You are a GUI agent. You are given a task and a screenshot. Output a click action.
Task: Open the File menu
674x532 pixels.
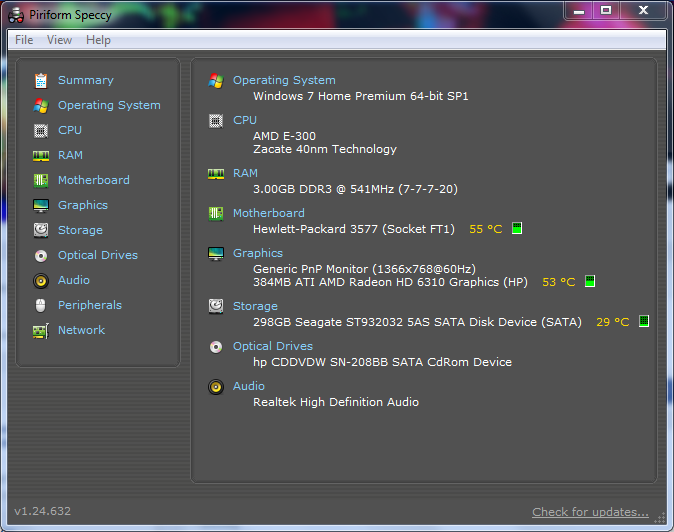24,40
